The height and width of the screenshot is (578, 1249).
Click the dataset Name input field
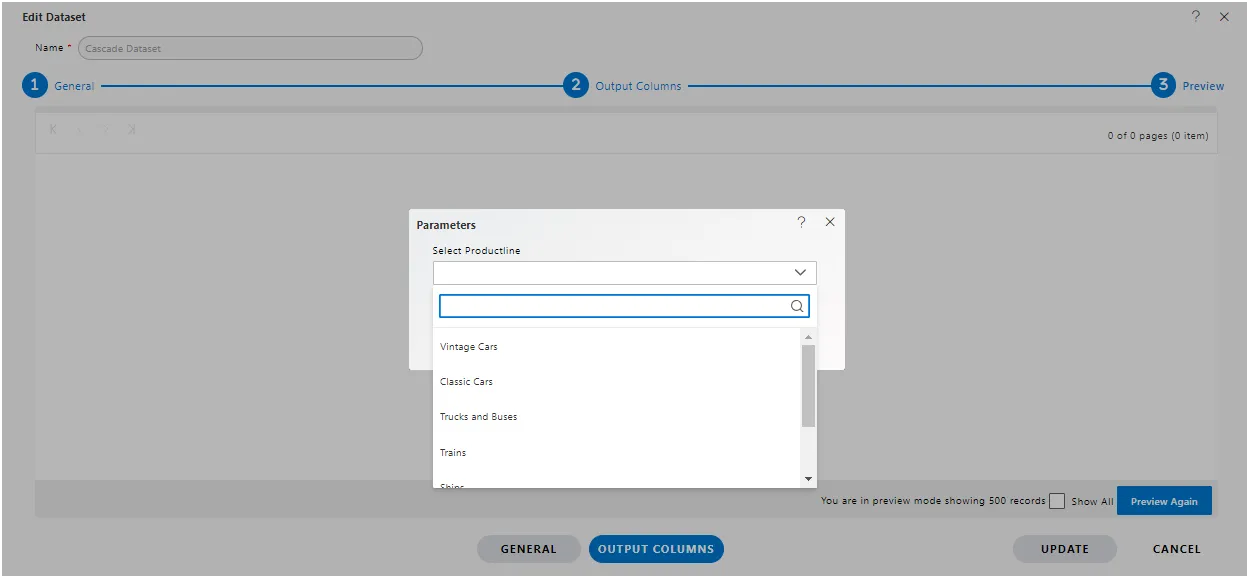[250, 48]
